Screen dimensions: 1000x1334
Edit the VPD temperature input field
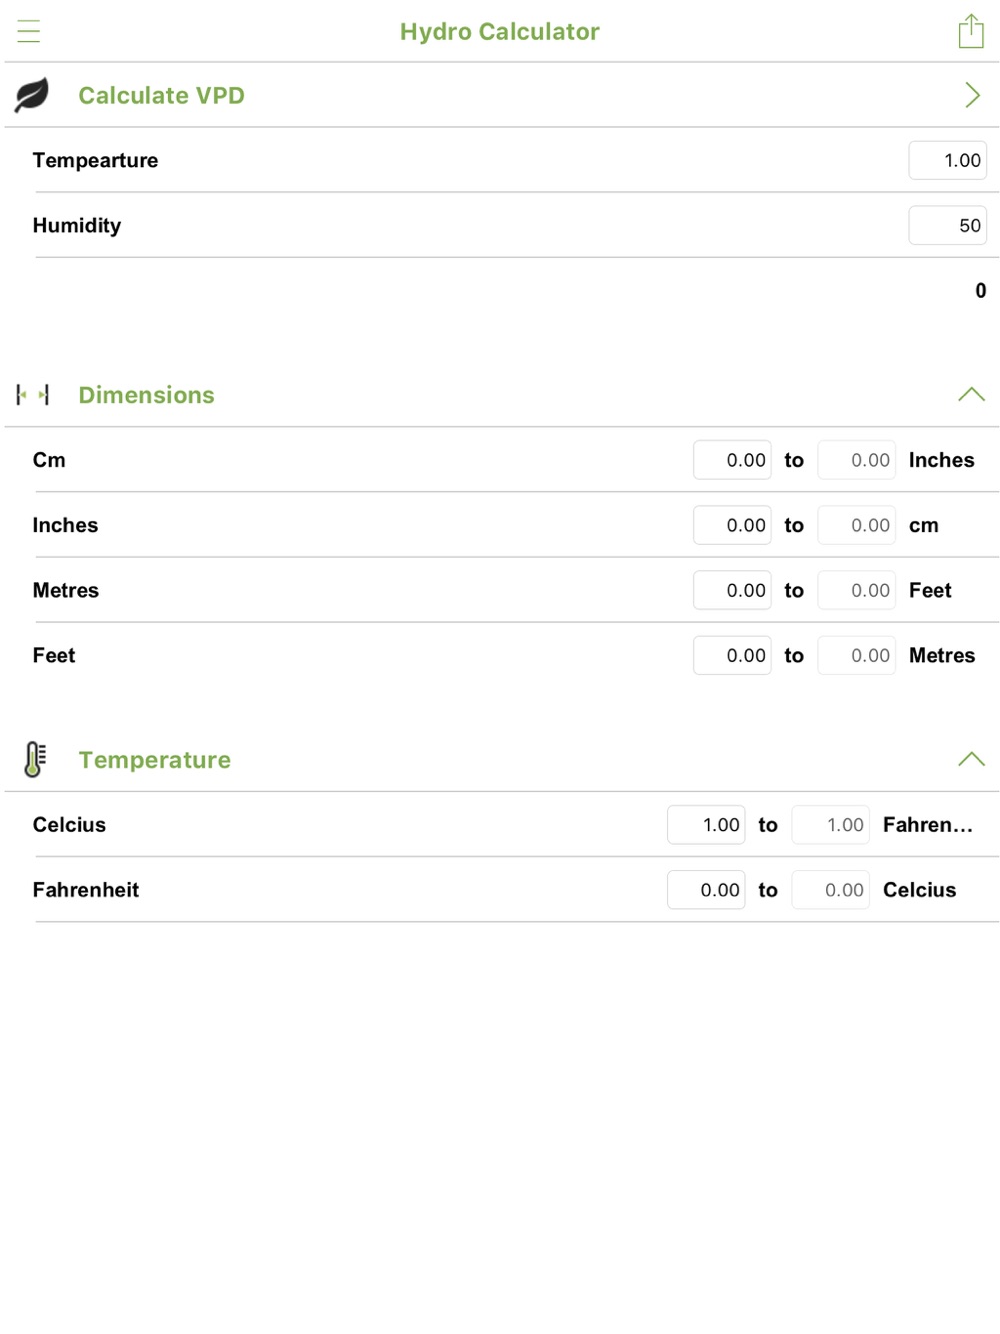(947, 160)
